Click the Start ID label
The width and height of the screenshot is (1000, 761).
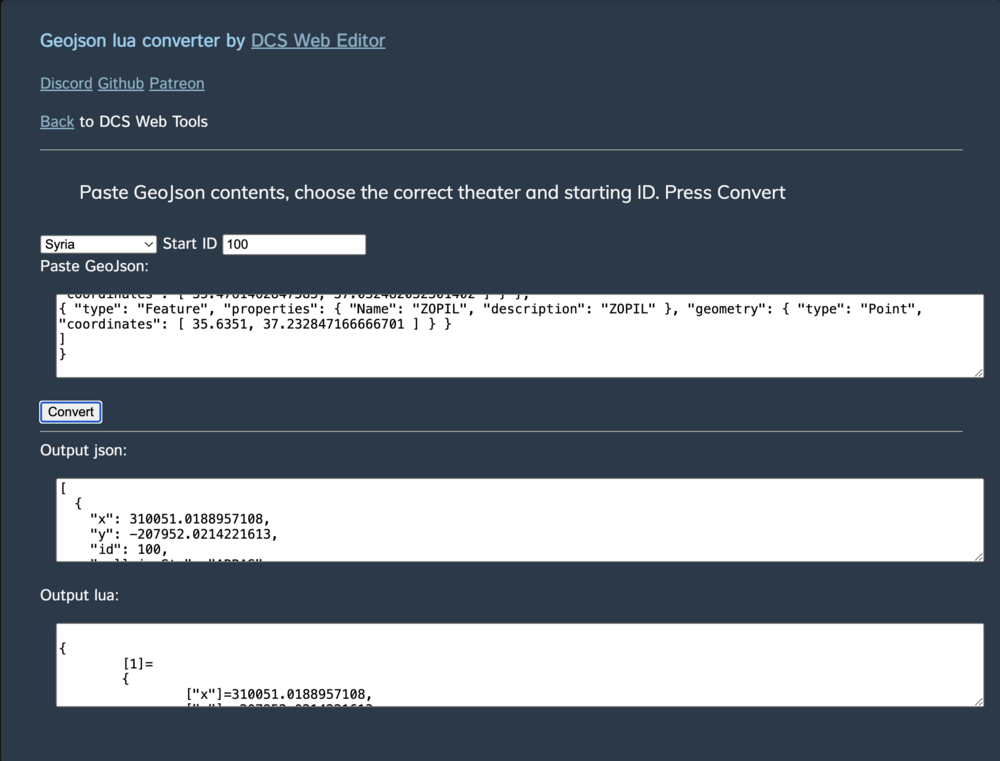tap(190, 244)
